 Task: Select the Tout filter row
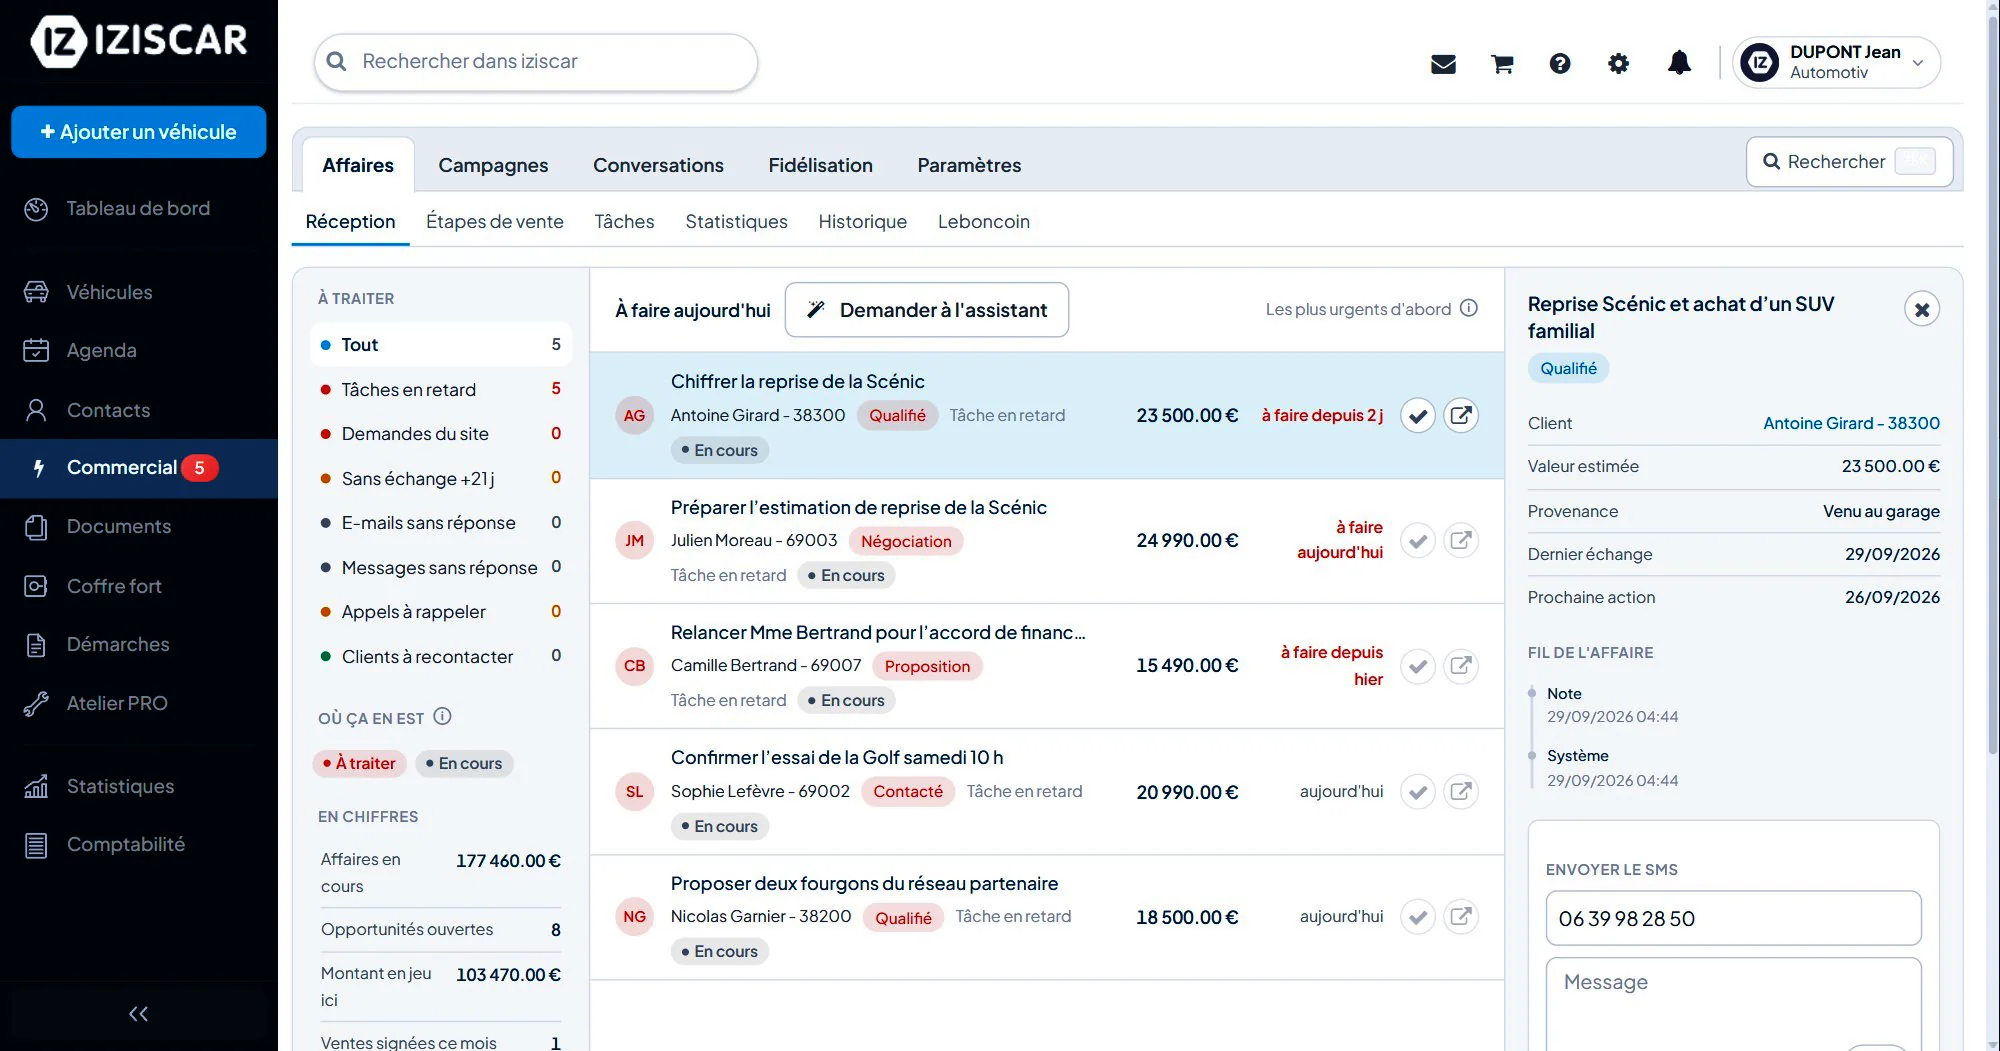[x=441, y=345]
